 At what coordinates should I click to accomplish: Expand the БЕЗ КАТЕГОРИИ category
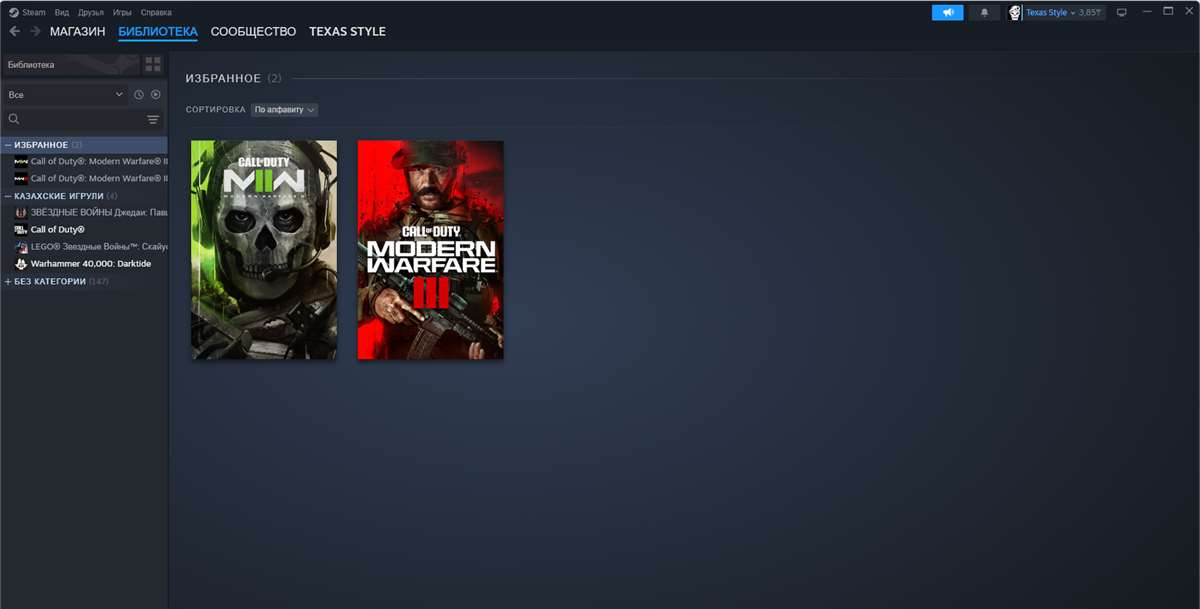(10, 281)
